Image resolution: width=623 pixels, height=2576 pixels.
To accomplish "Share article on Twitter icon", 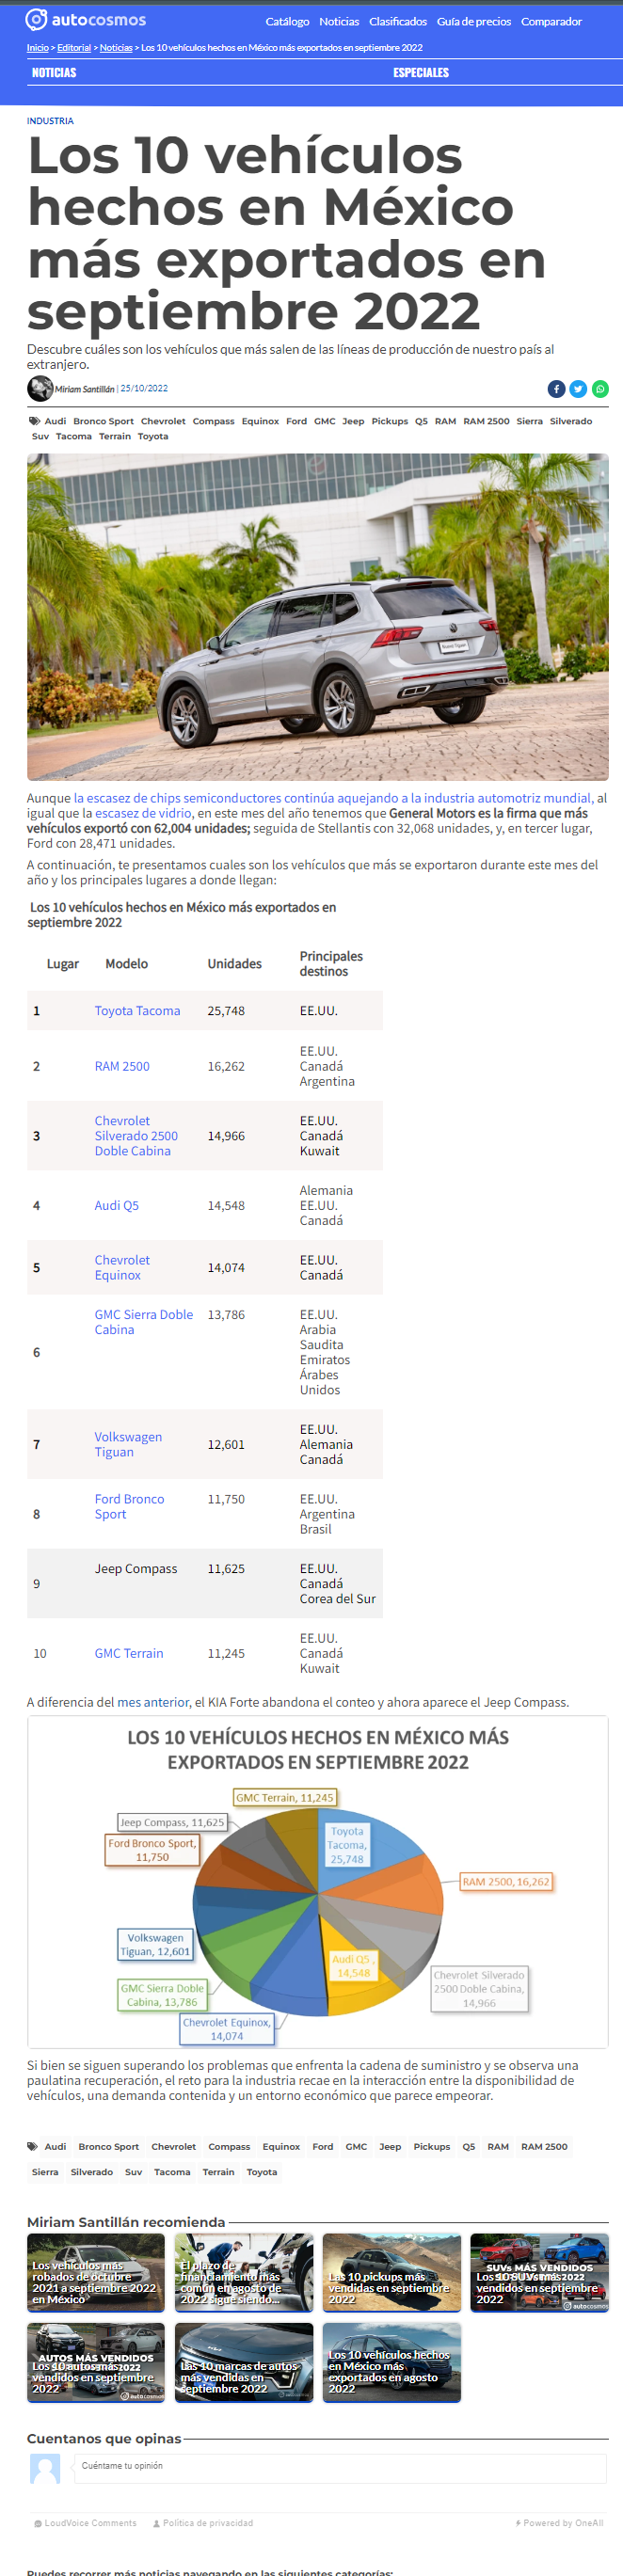I will [578, 389].
